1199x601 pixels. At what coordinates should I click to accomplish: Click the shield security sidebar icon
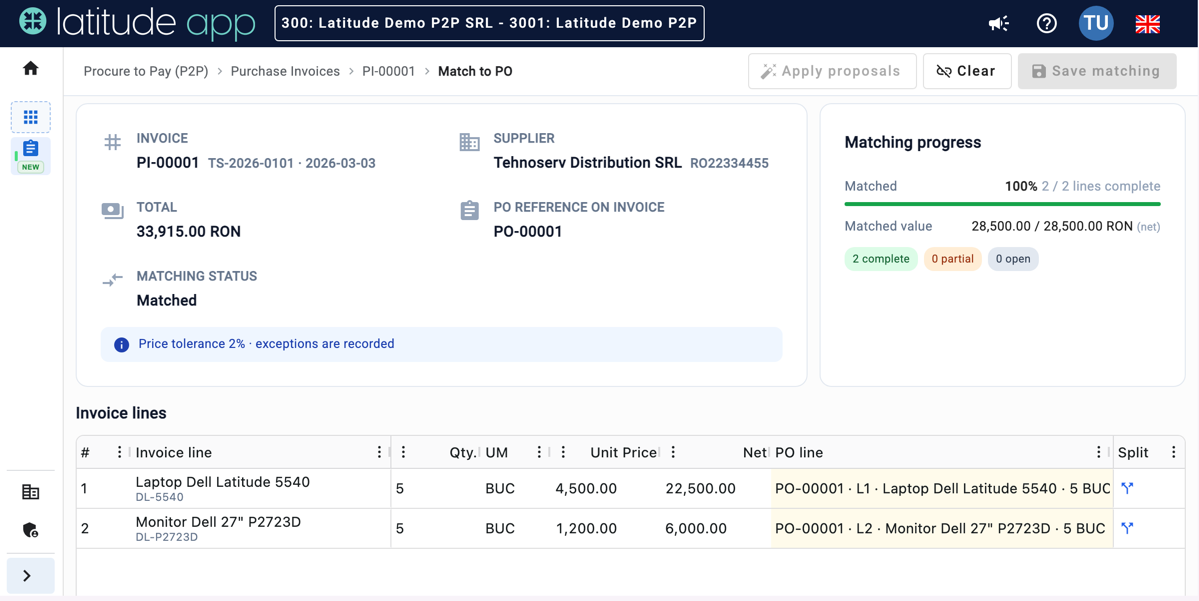point(31,529)
